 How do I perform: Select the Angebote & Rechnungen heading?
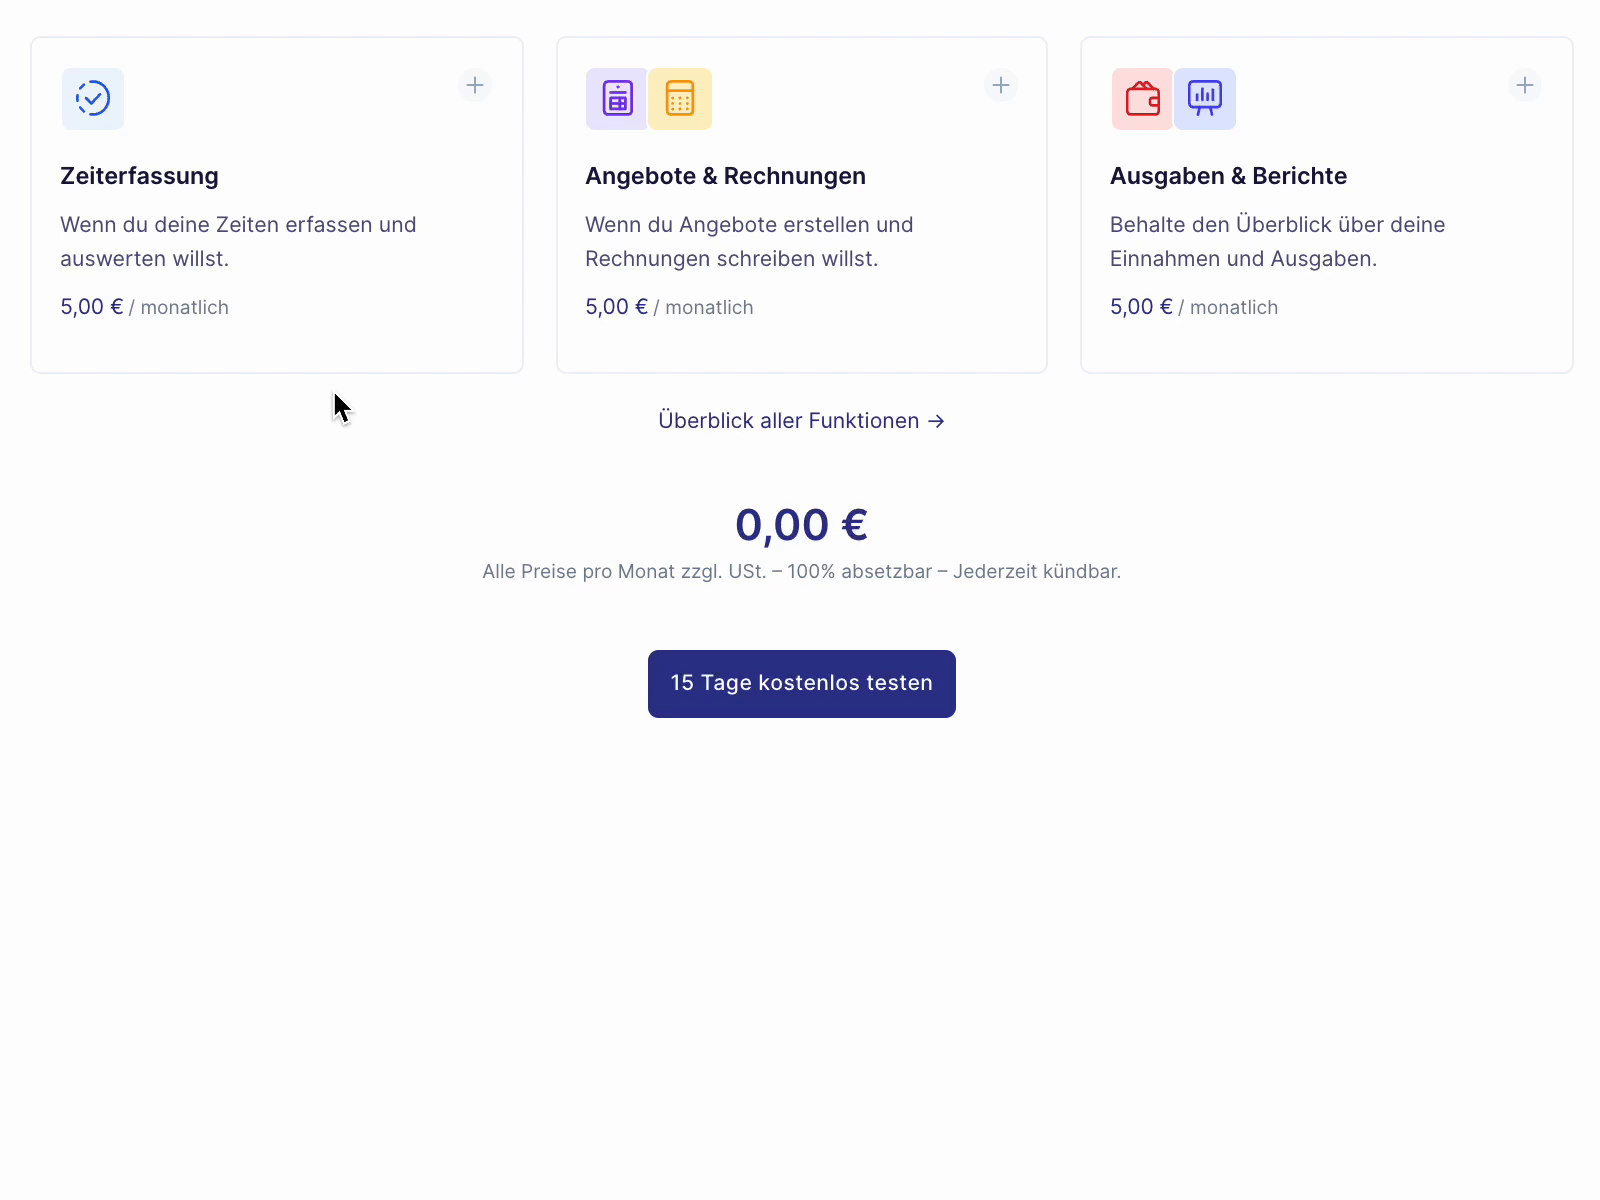725,176
